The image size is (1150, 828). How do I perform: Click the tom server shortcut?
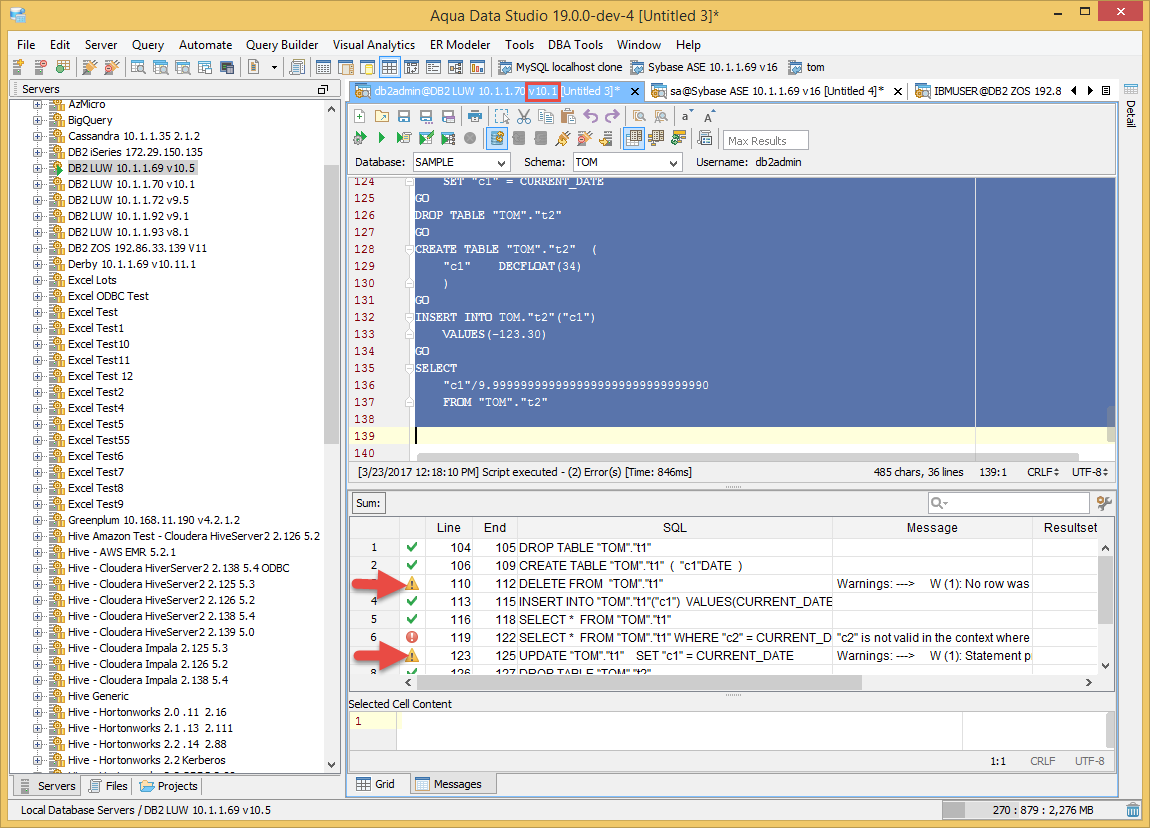807,67
